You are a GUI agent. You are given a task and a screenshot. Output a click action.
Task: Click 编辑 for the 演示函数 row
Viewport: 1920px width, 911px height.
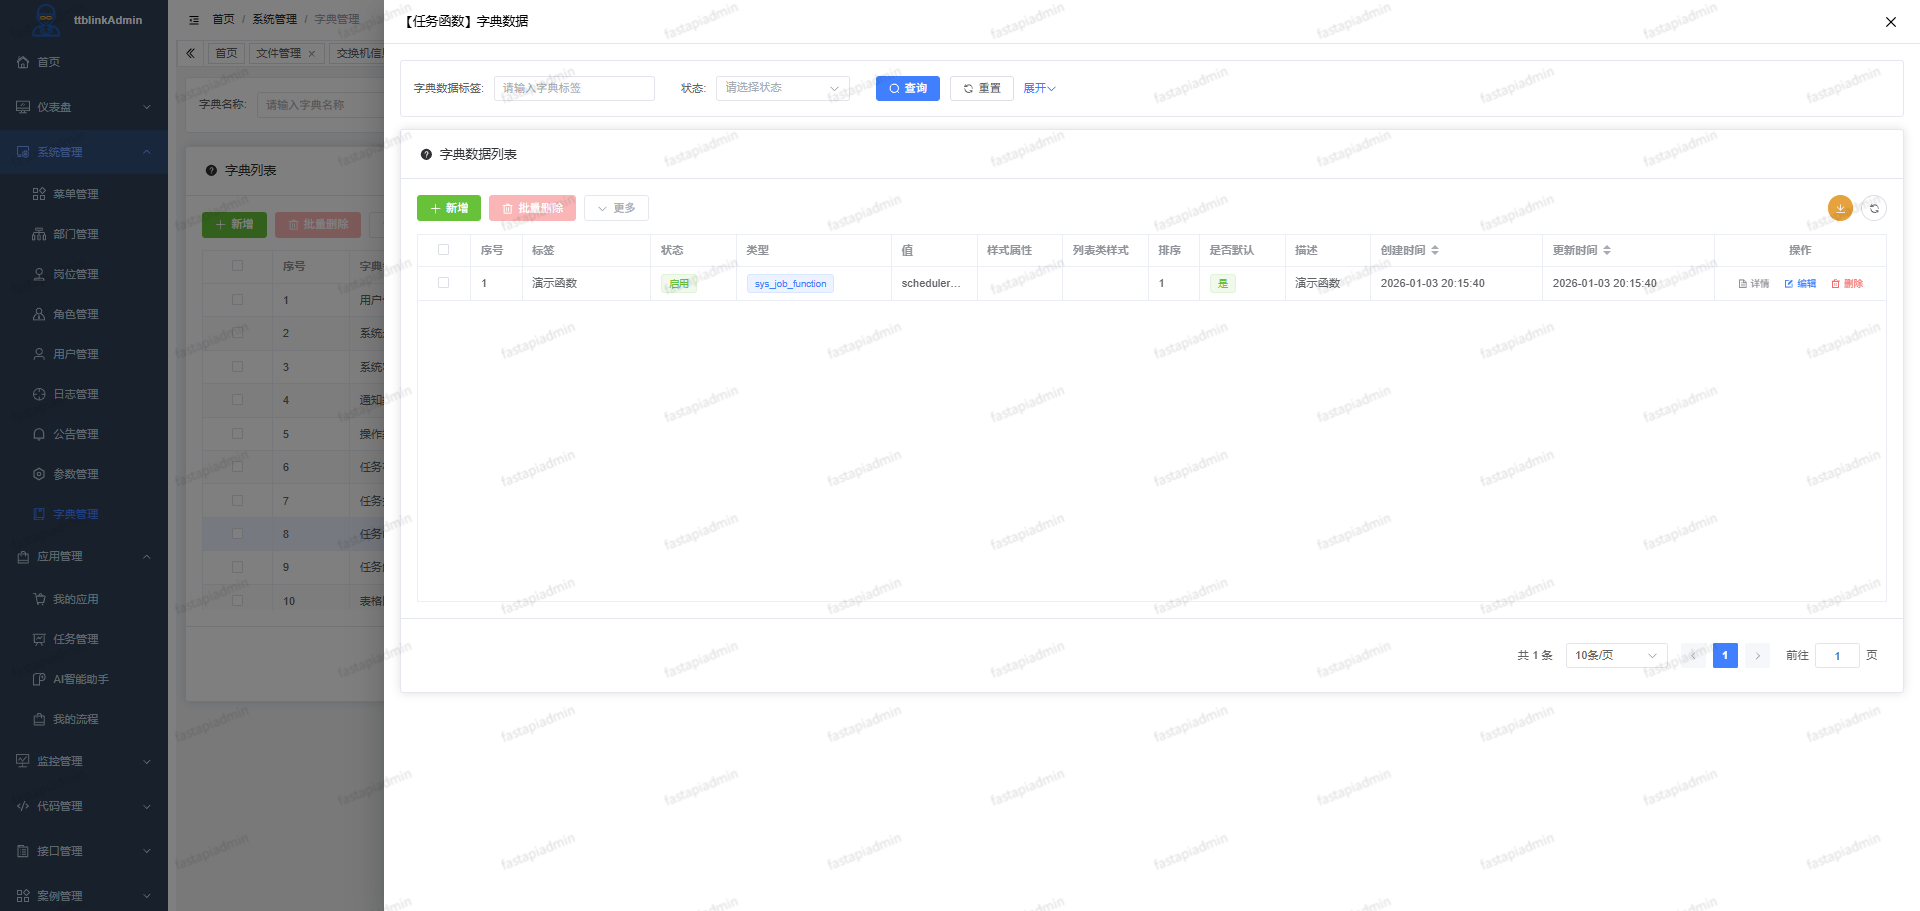[x=1800, y=284]
